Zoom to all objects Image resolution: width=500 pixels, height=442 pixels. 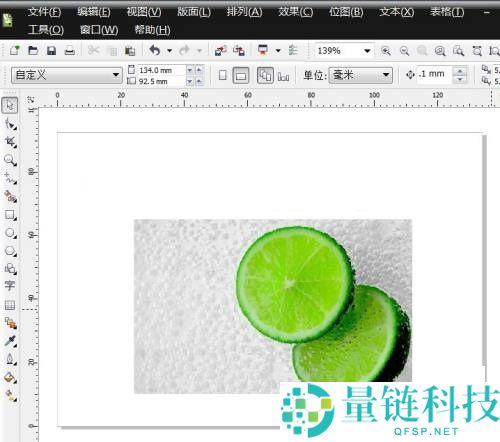click(x=440, y=51)
